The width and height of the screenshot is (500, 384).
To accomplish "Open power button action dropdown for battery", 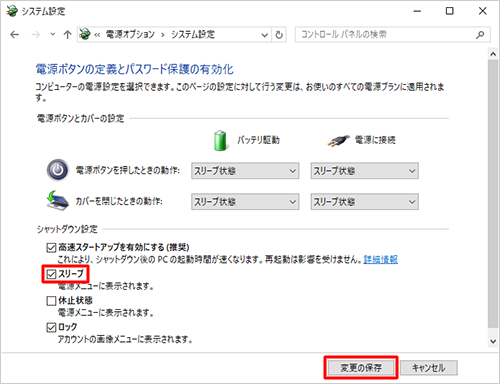I will pyautogui.click(x=245, y=171).
